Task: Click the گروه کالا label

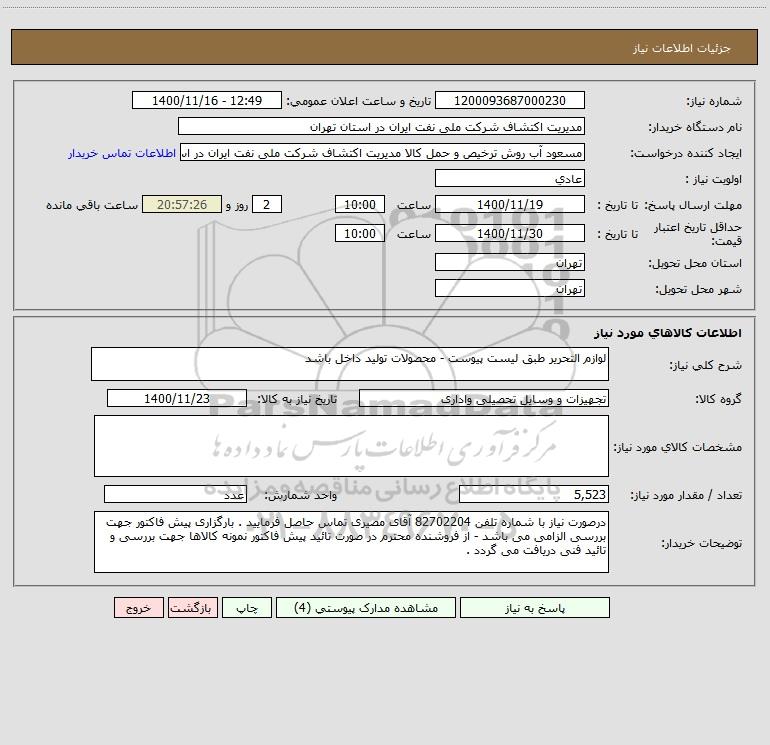Action: coord(718,399)
